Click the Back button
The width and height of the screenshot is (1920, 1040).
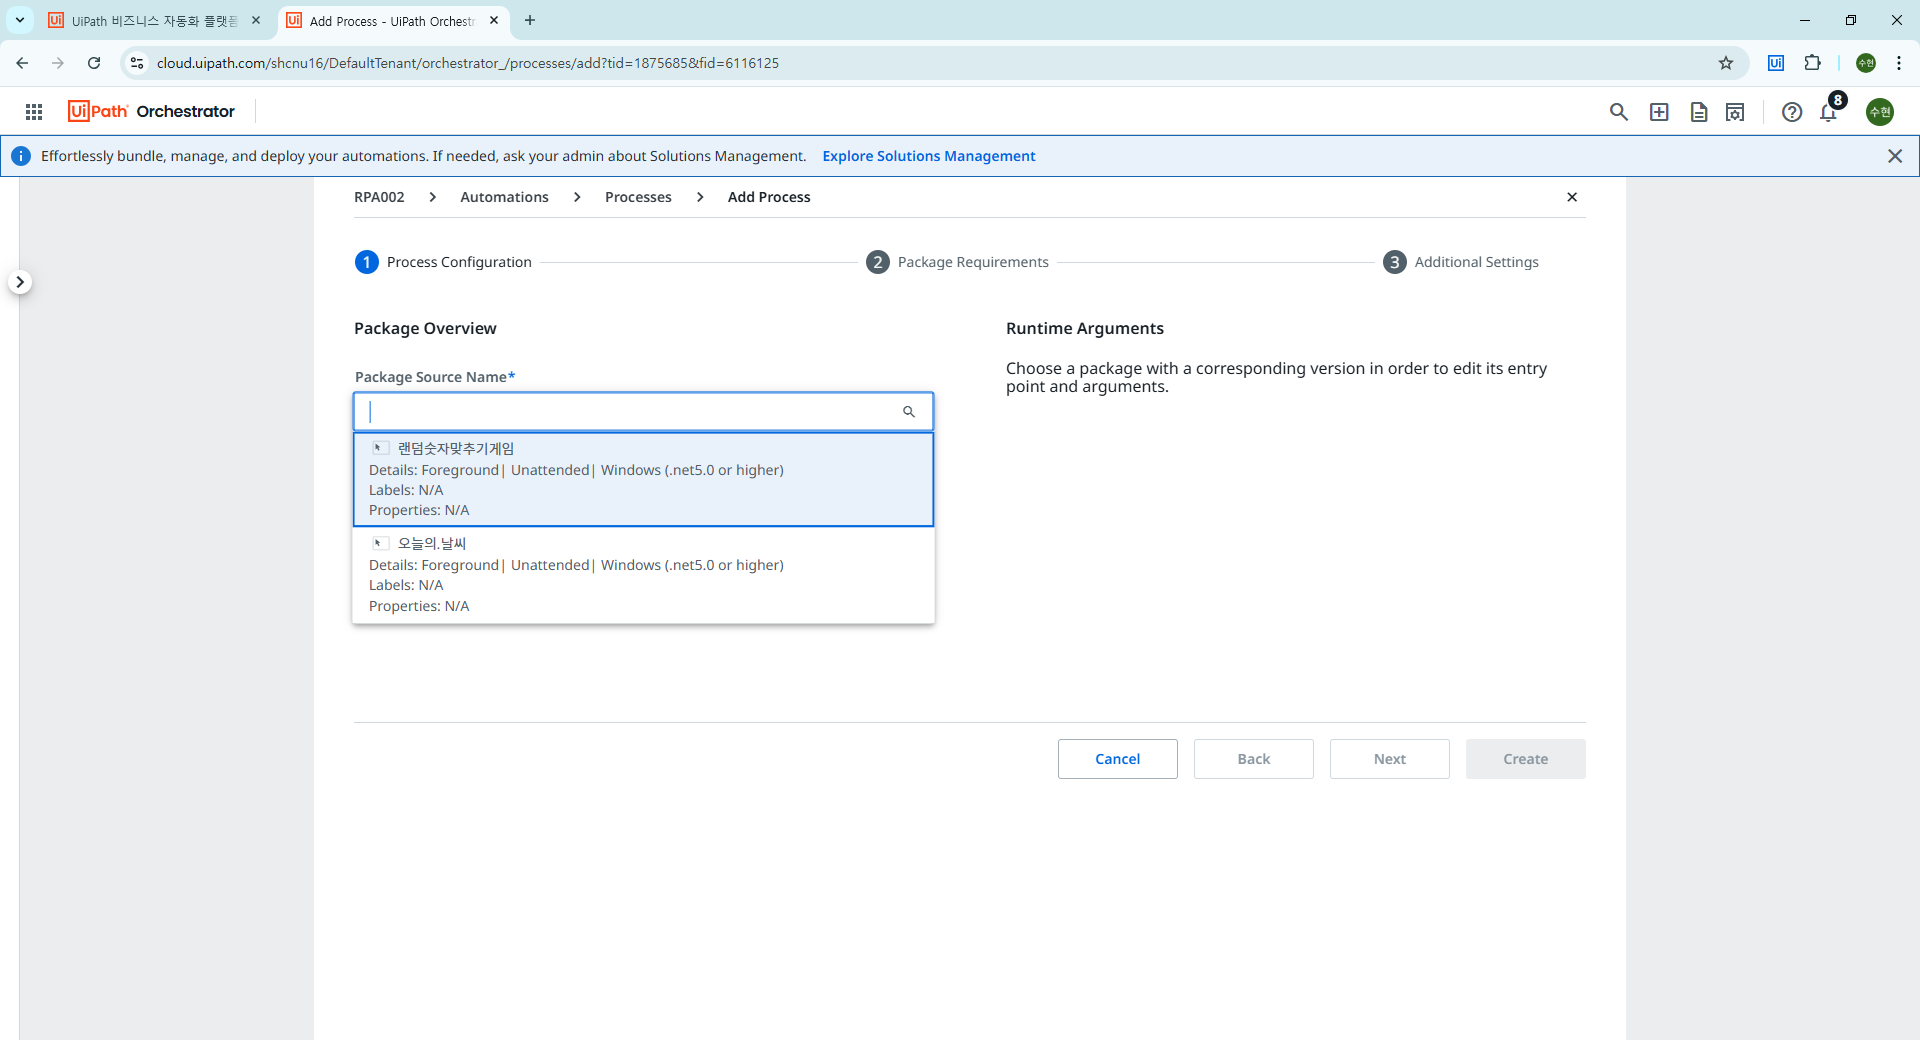pos(1254,759)
